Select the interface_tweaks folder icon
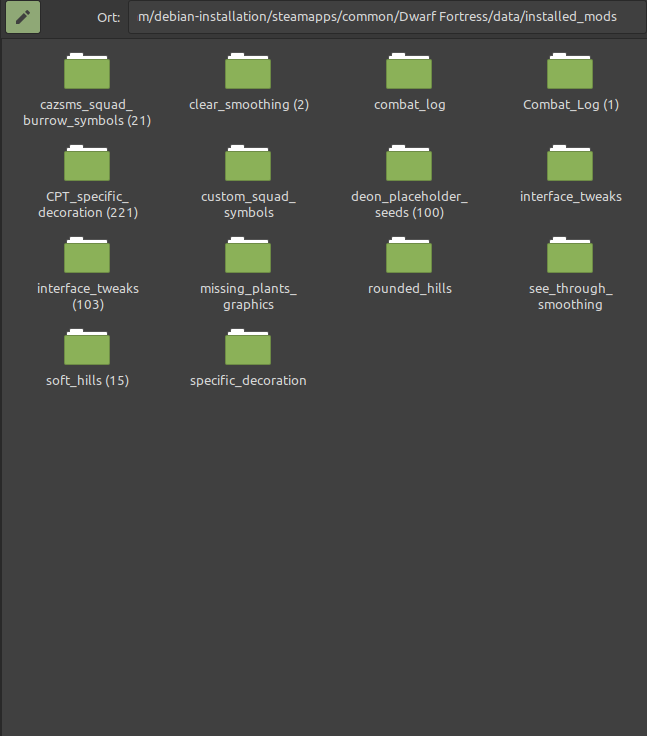The width and height of the screenshot is (647, 736). coord(570,163)
